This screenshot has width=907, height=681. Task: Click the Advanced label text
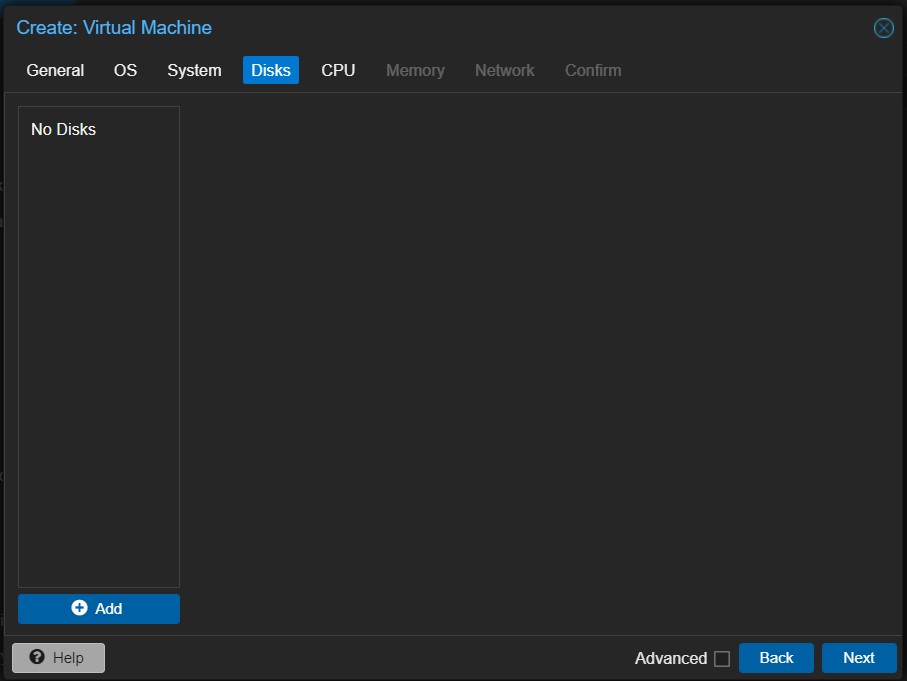(670, 658)
